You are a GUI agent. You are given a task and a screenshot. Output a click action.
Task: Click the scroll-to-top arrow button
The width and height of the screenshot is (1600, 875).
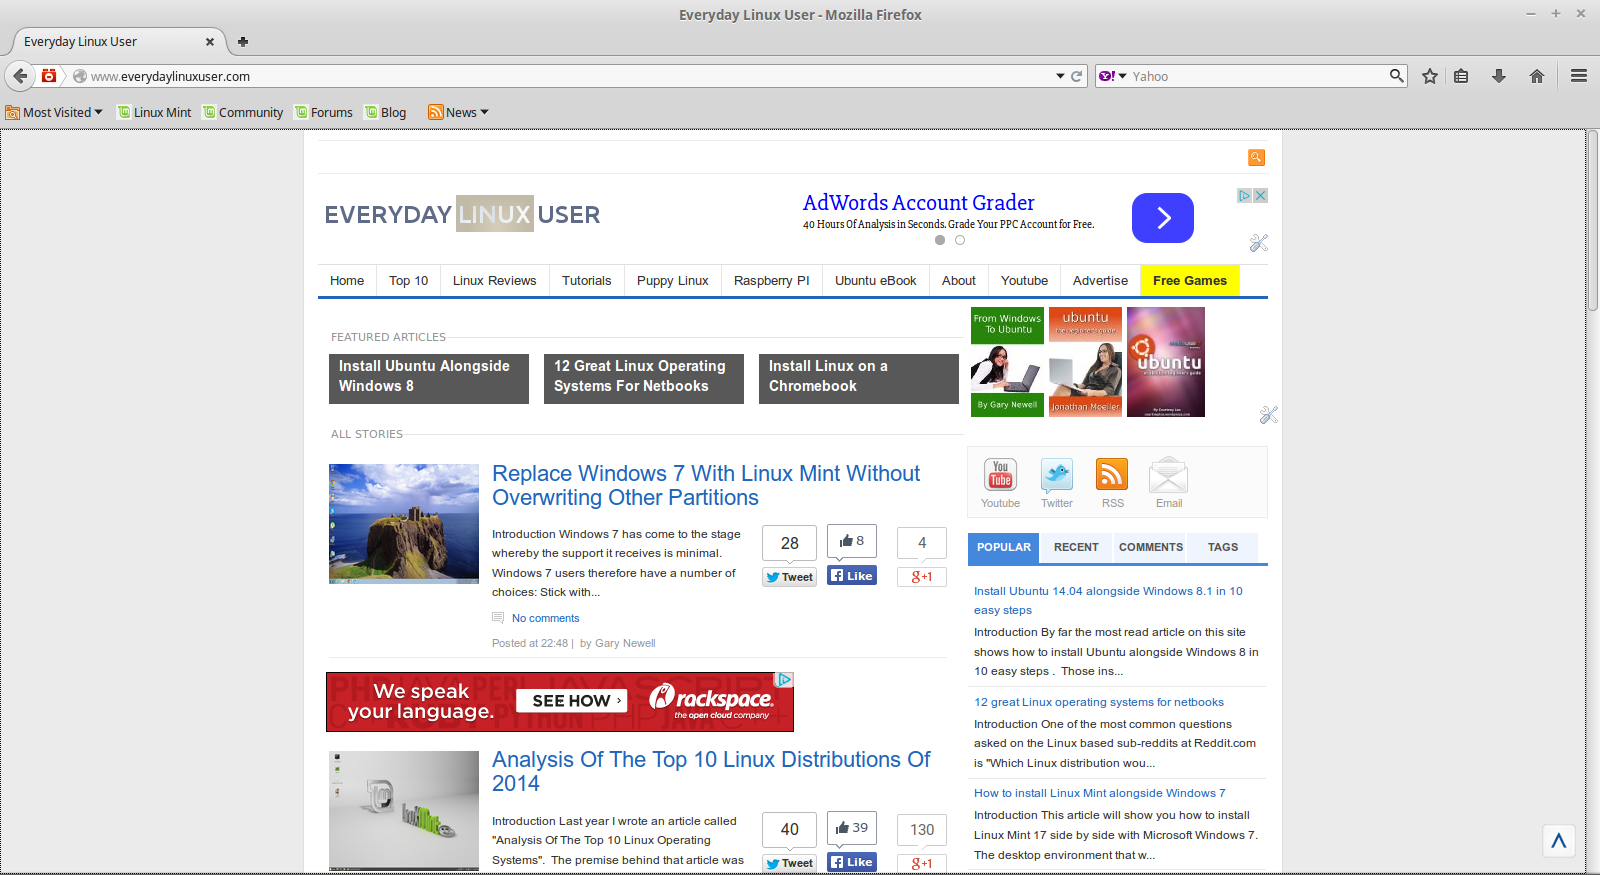1558,841
